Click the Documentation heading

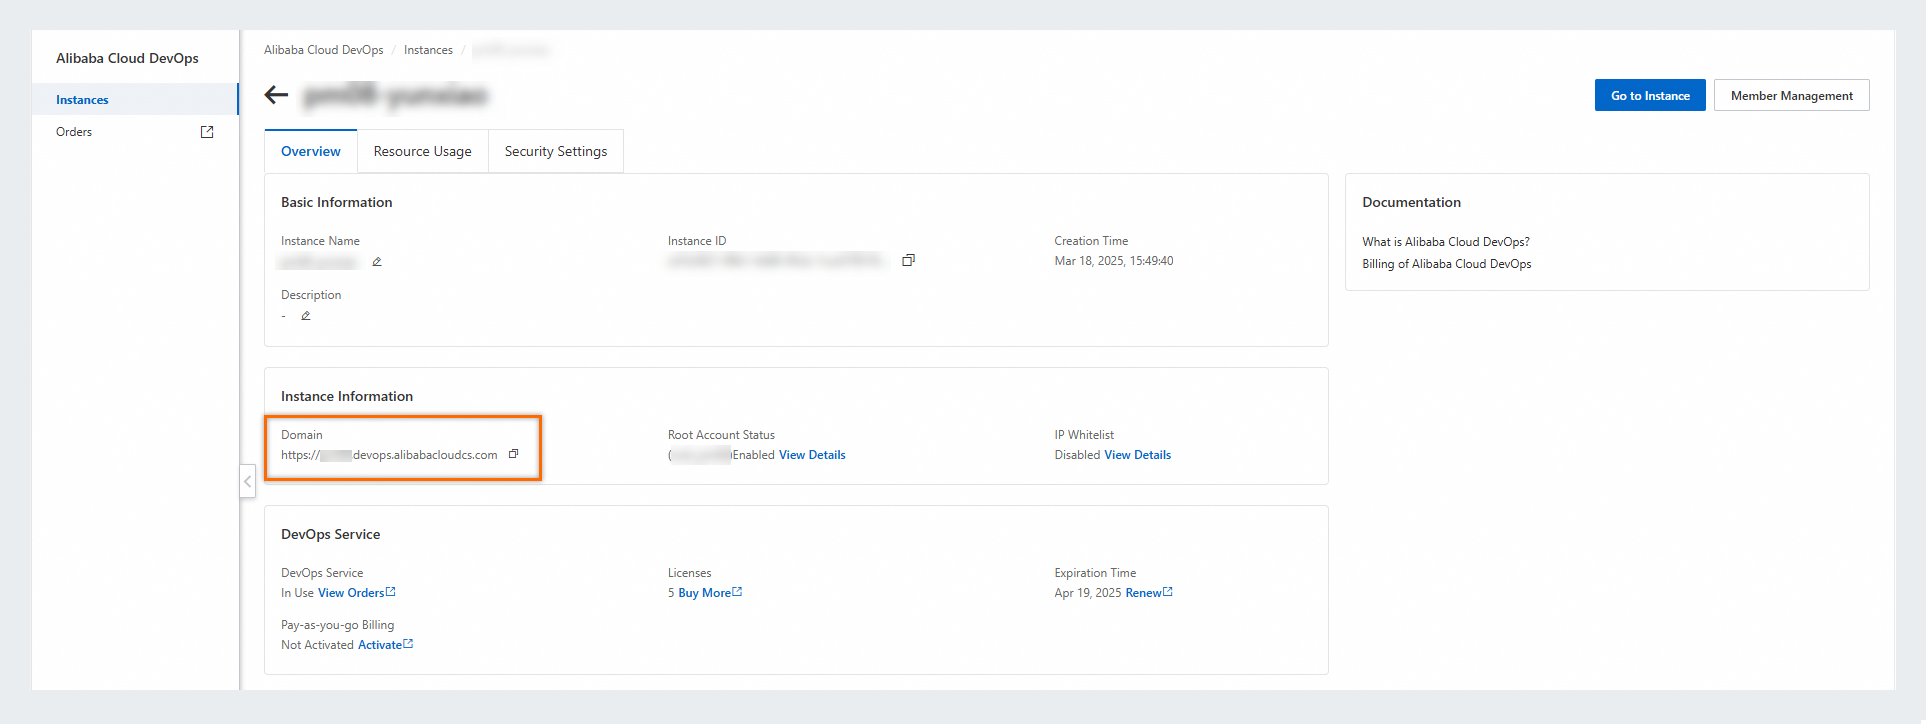click(x=1411, y=202)
